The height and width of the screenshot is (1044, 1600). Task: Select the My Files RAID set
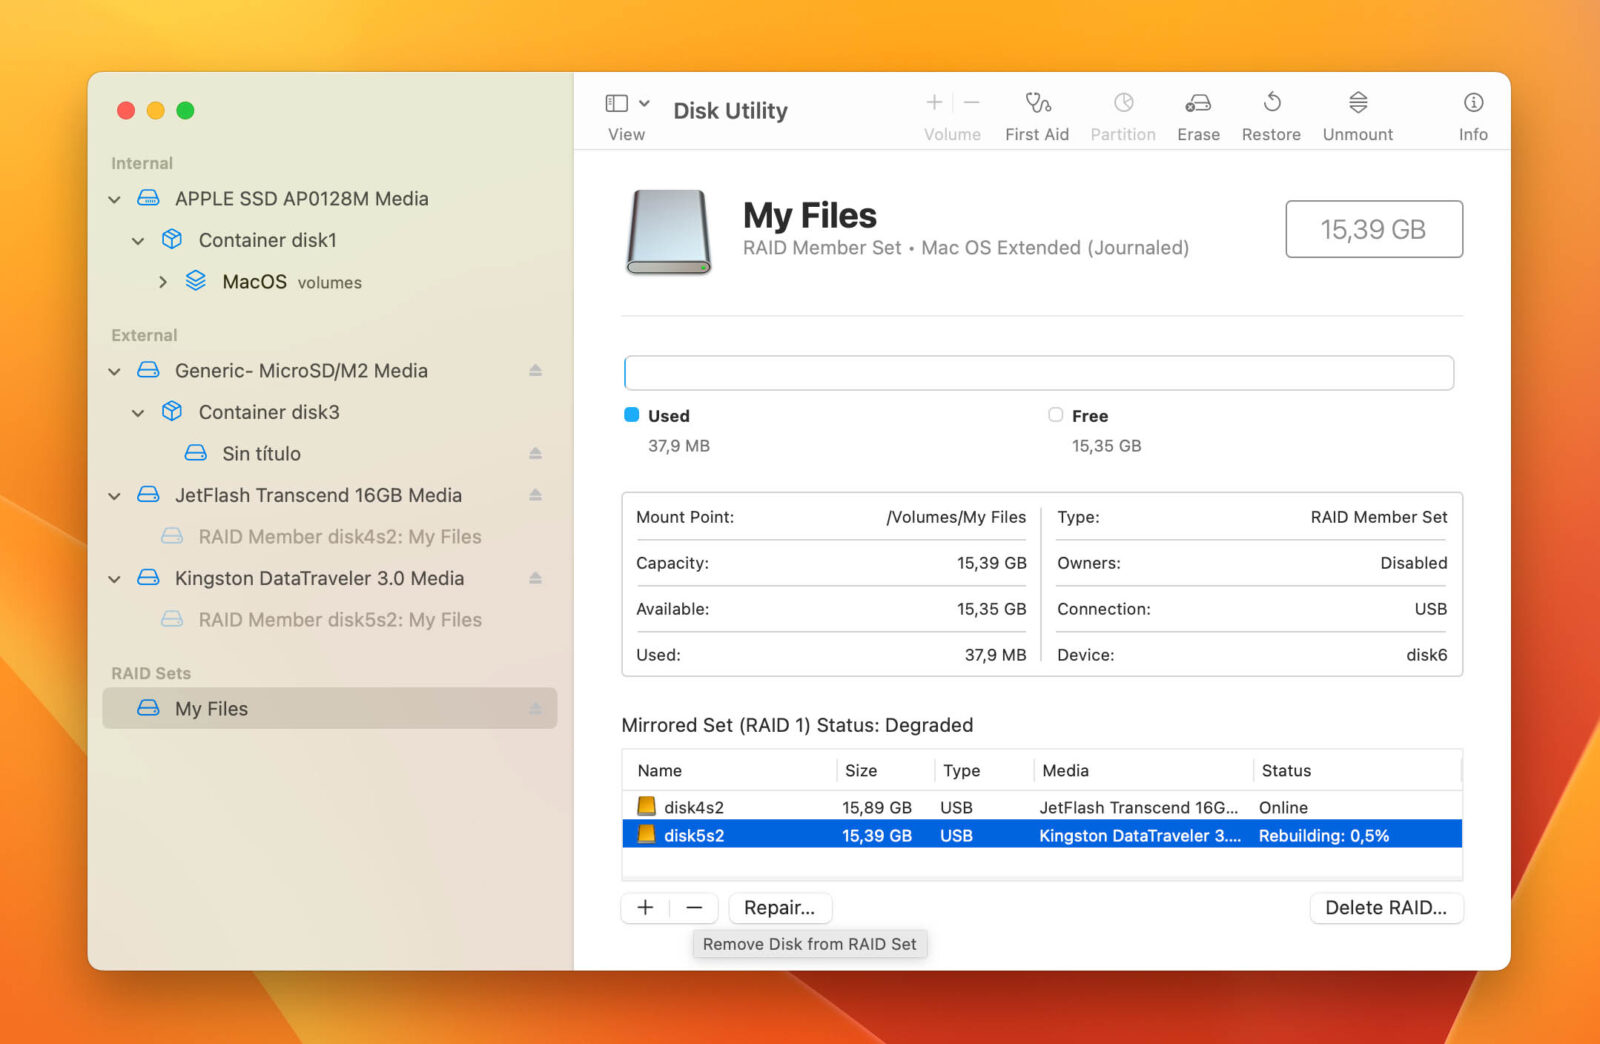tap(210, 708)
